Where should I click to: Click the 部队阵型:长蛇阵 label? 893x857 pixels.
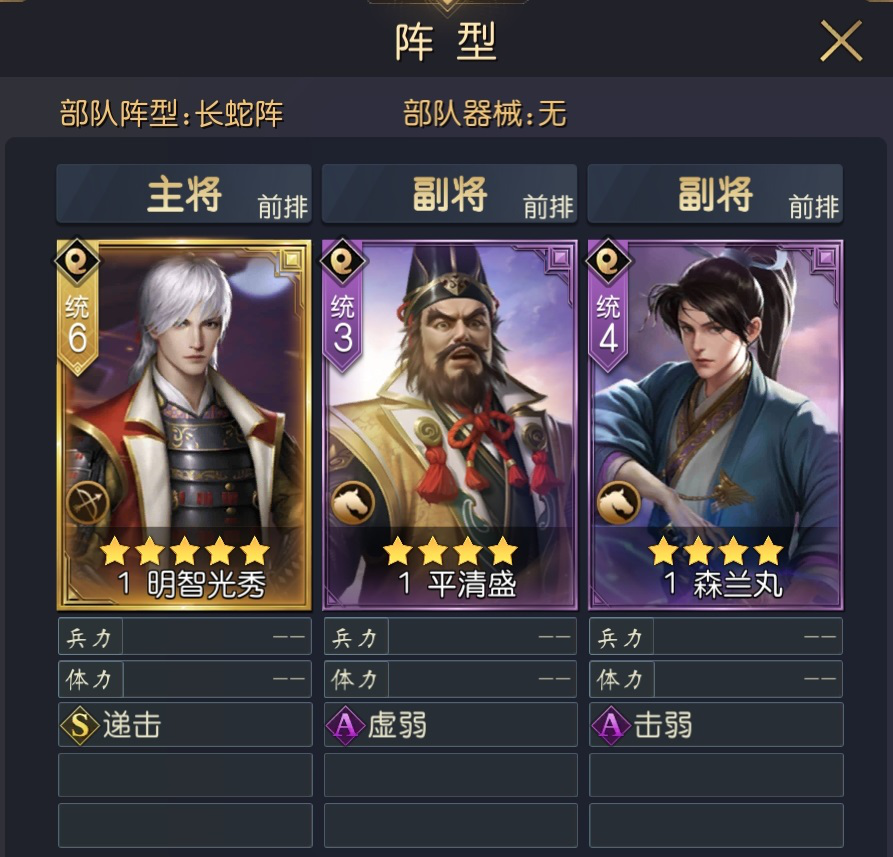click(x=171, y=113)
